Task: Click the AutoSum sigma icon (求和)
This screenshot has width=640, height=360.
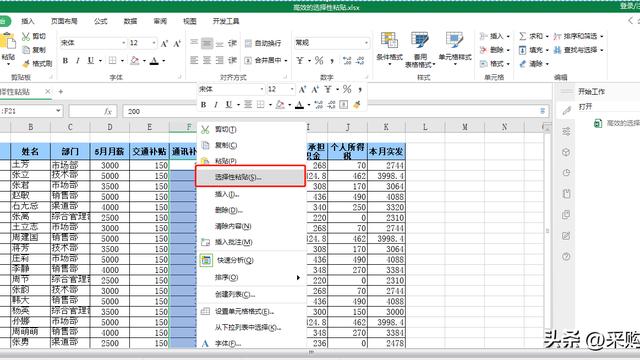Action: 522,36
